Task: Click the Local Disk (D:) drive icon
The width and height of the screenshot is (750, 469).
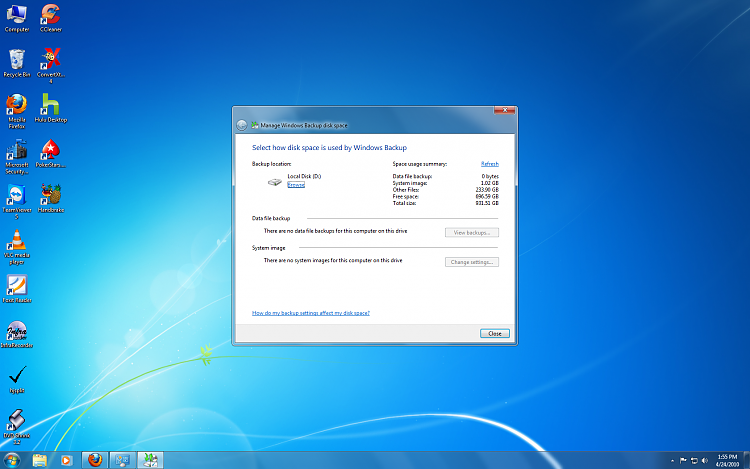Action: [x=275, y=182]
